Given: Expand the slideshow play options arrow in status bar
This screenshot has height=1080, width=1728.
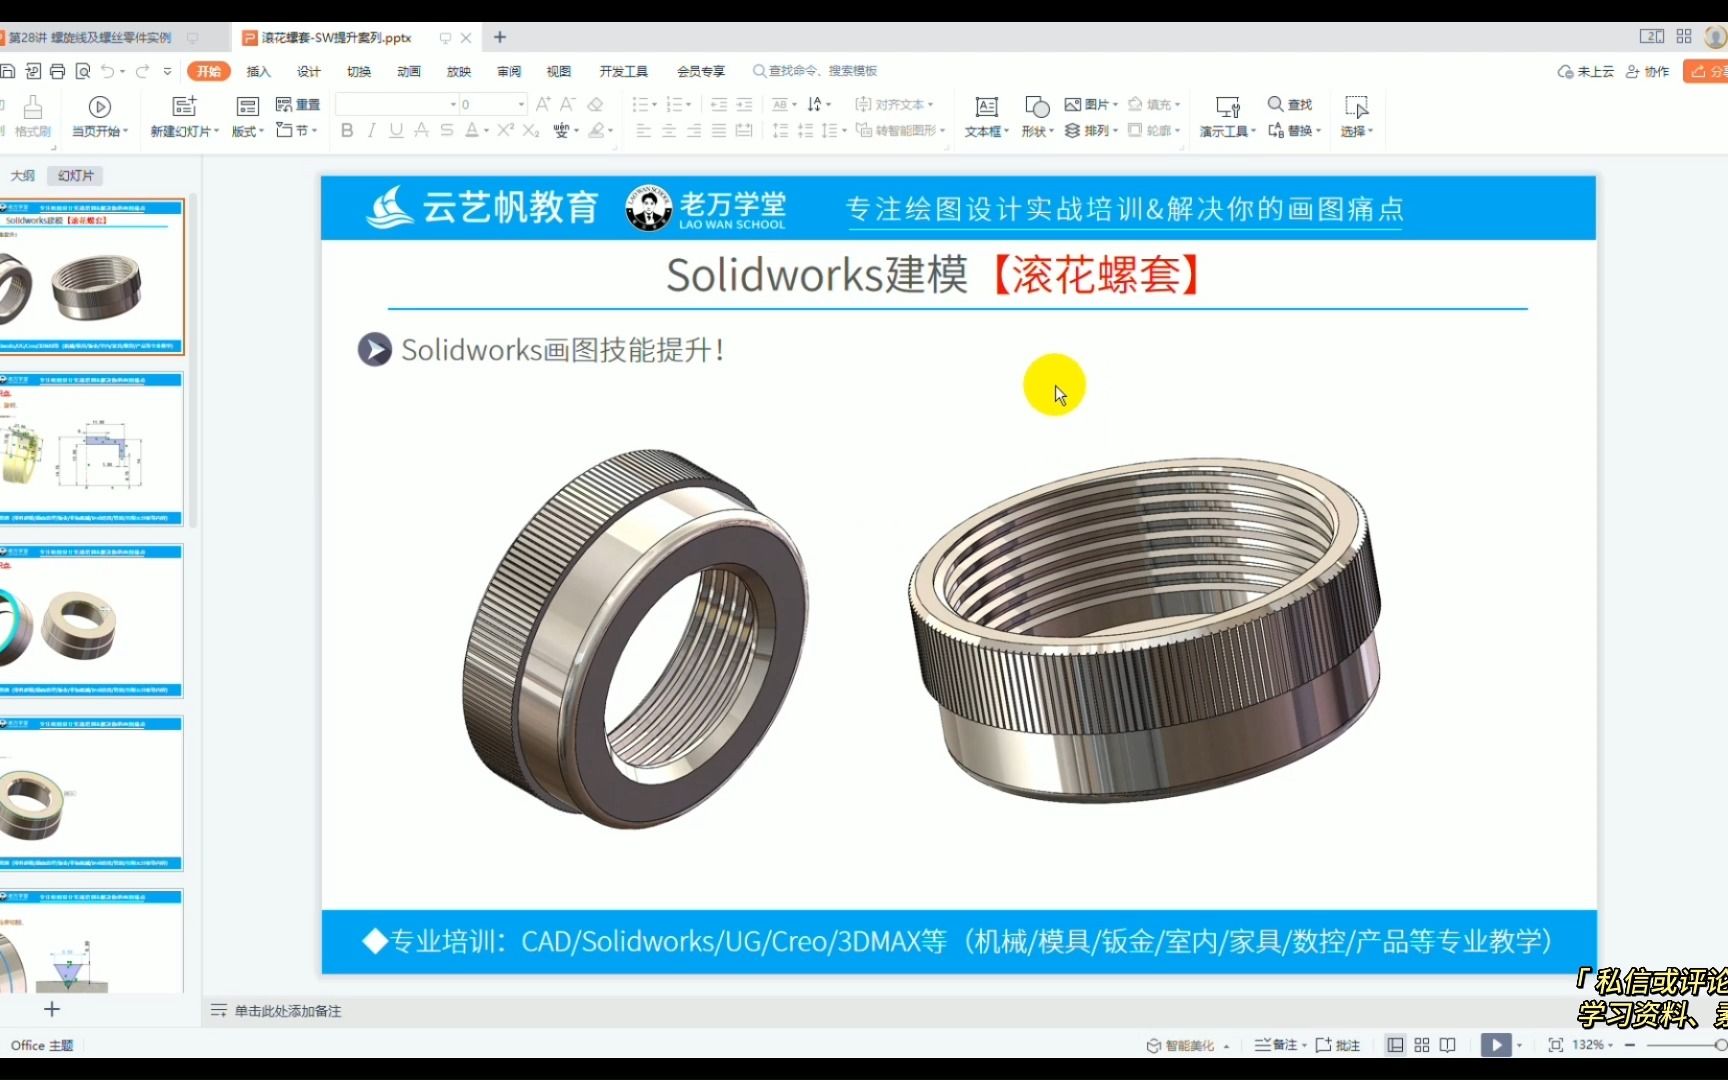Looking at the screenshot, I should [1519, 1045].
